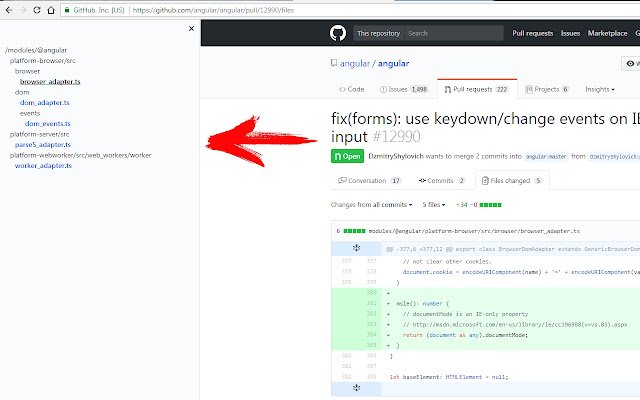Click the diffstat +34 −0 indicator
The height and width of the screenshot is (400, 640).
pos(478,205)
